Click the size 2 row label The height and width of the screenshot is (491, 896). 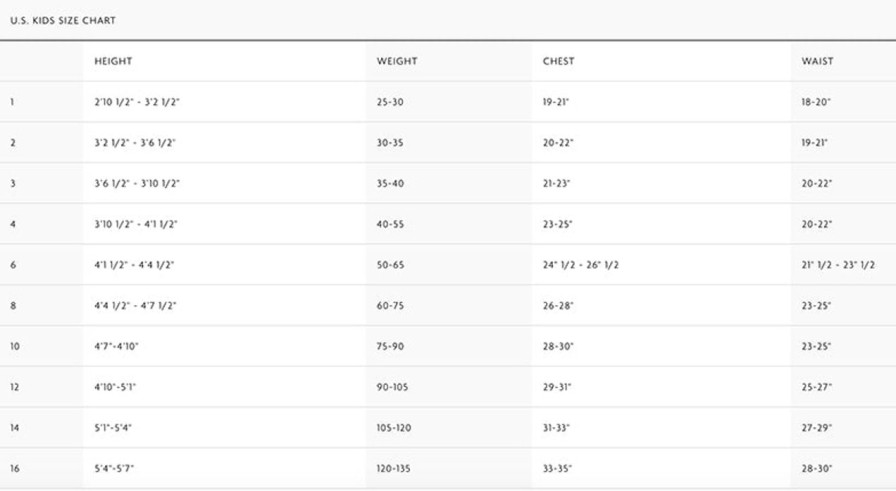coord(13,143)
